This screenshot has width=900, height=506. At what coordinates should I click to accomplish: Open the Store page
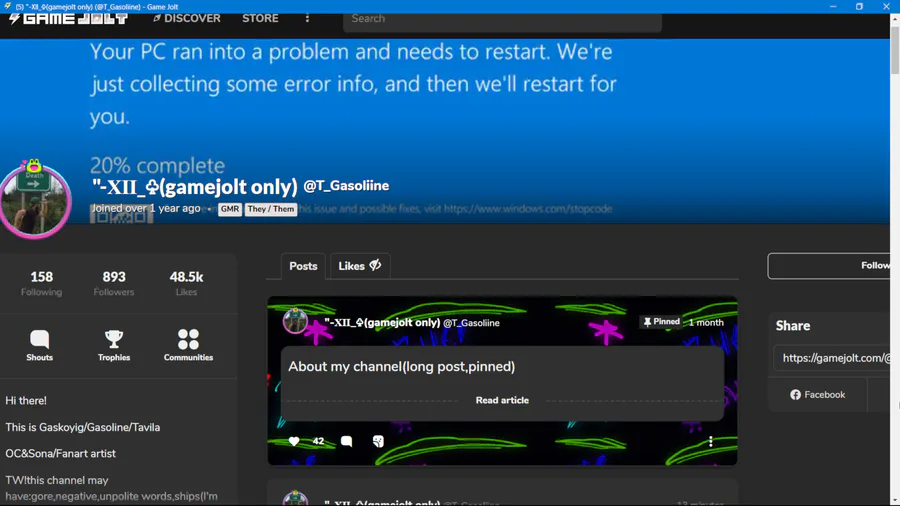260,18
